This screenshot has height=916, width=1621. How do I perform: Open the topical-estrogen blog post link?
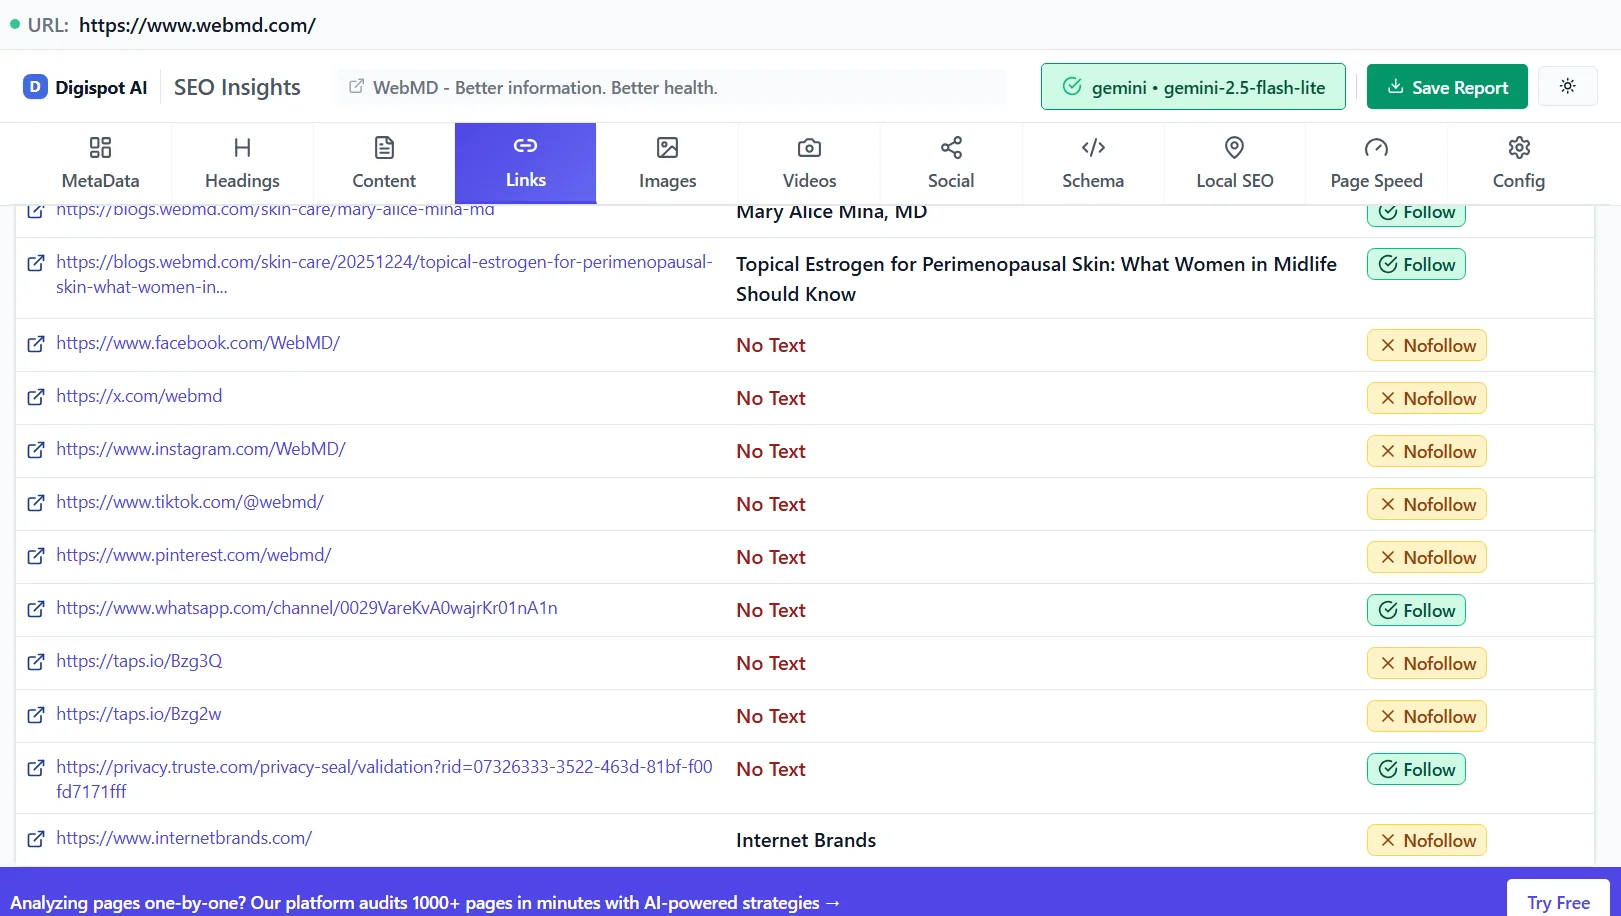(x=384, y=274)
